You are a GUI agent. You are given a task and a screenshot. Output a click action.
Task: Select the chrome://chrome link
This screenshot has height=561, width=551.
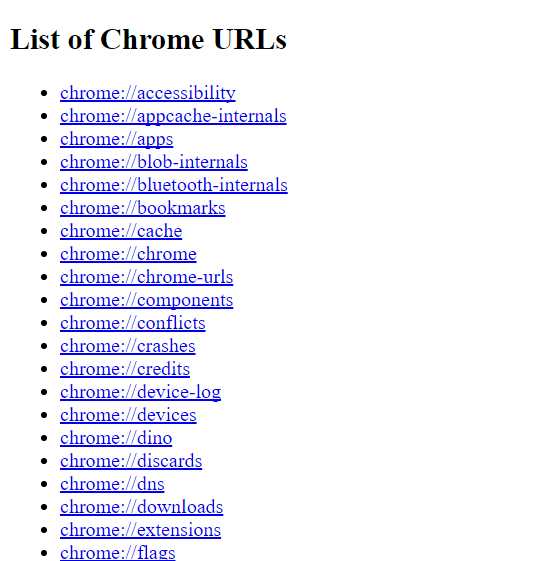click(x=128, y=254)
